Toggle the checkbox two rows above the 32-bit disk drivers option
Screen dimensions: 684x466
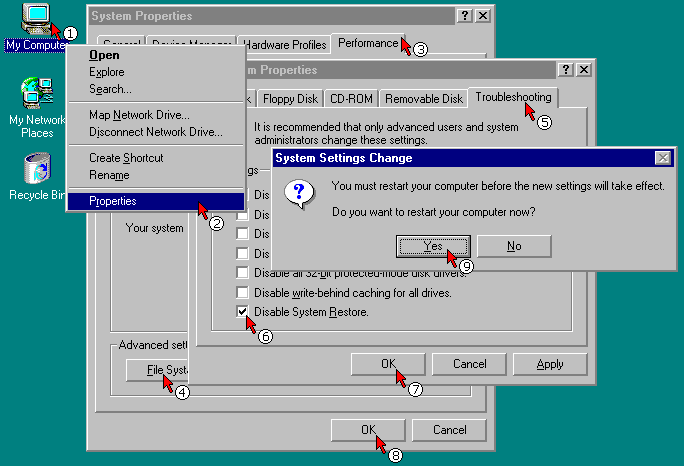pos(242,234)
